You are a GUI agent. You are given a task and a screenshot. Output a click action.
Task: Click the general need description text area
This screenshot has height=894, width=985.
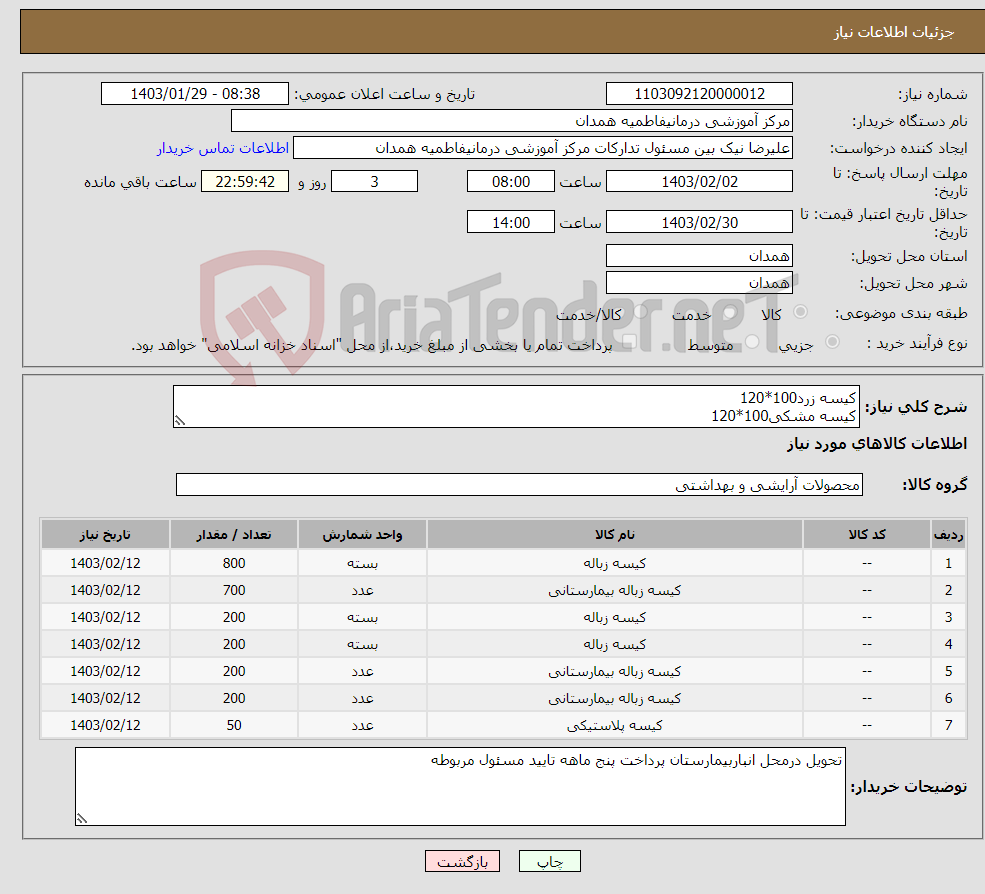click(516, 406)
